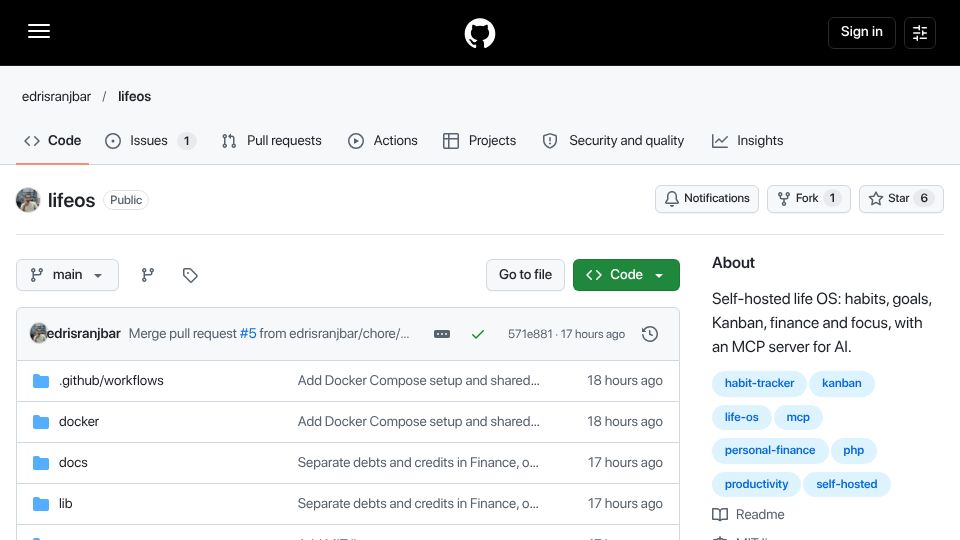This screenshot has width=960, height=540.
Task: Click the folder icon beside docs
Action: tap(41, 463)
